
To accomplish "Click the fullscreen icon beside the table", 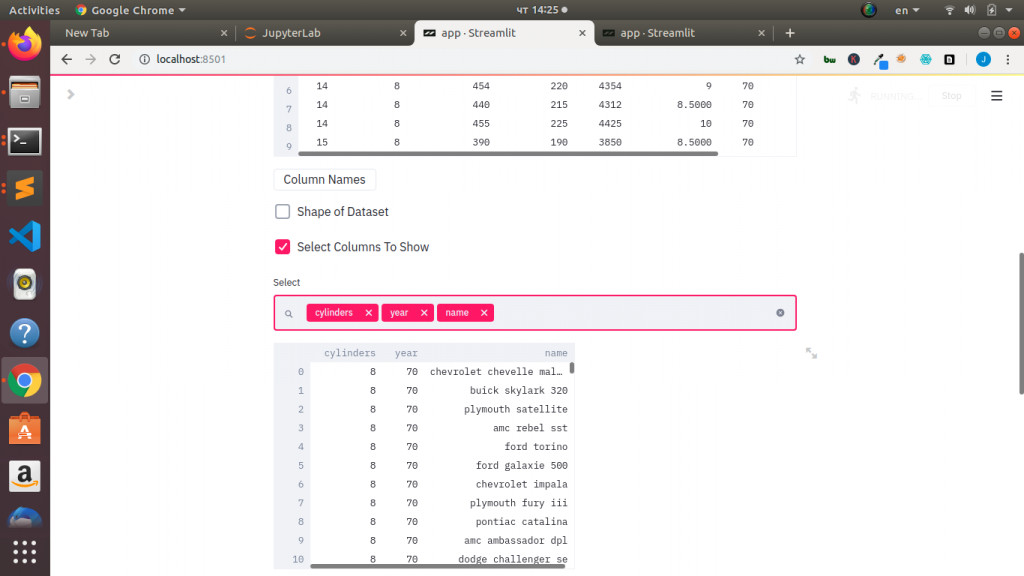I will (x=811, y=353).
